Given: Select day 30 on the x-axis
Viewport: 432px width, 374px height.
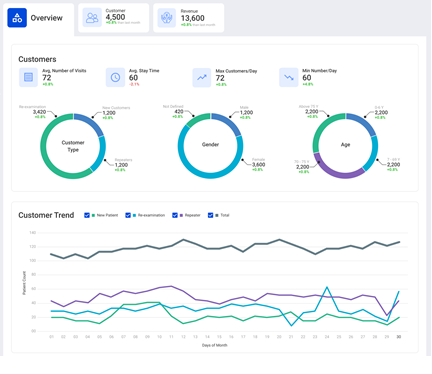Looking at the screenshot, I should 398,337.
